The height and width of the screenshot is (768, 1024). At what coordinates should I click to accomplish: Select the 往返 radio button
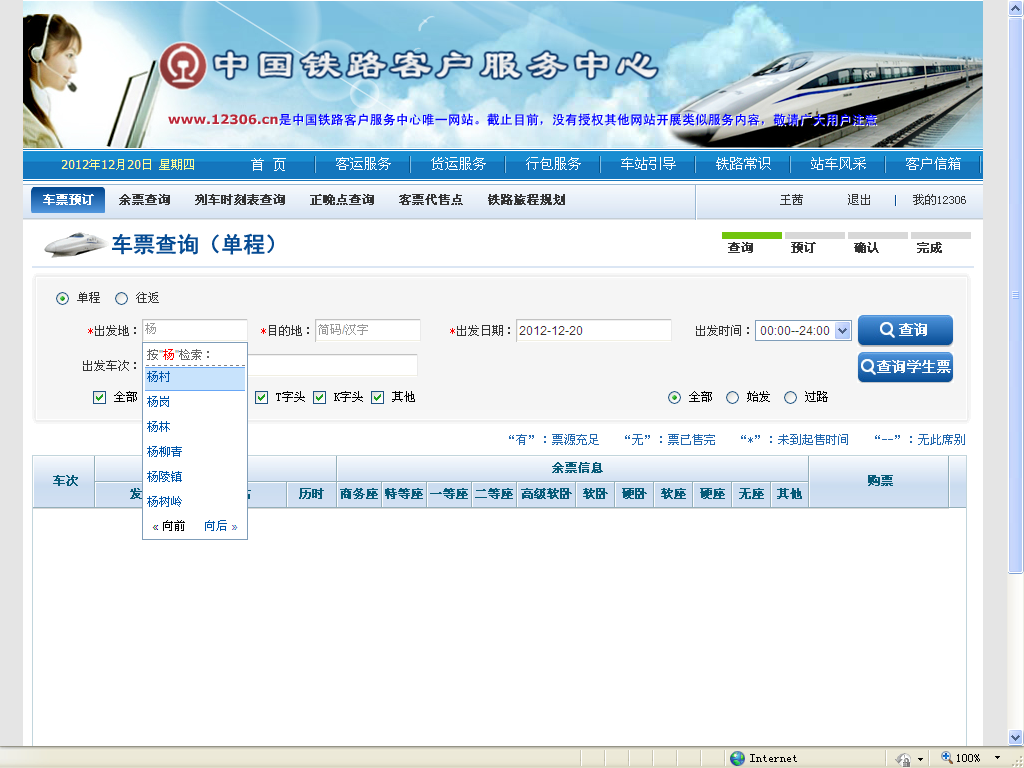[121, 298]
